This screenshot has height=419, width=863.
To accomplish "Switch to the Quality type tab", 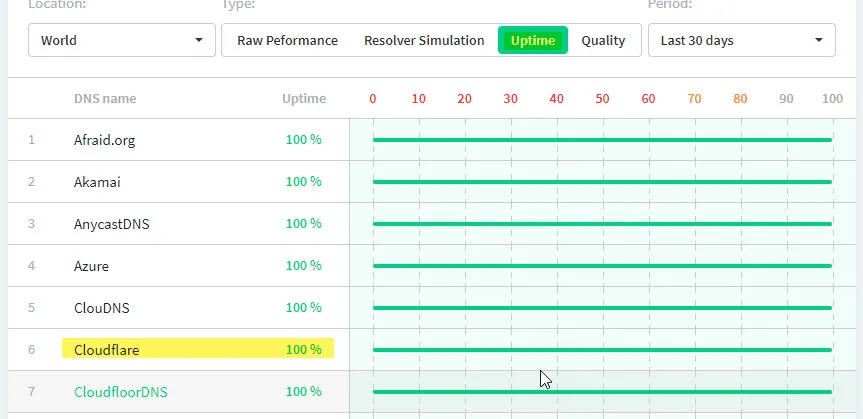I will point(603,40).
